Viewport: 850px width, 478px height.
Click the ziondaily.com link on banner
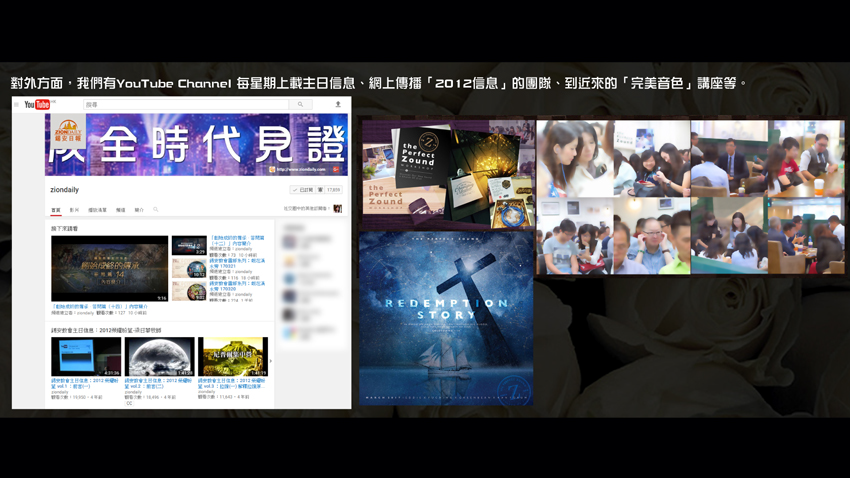[301, 170]
